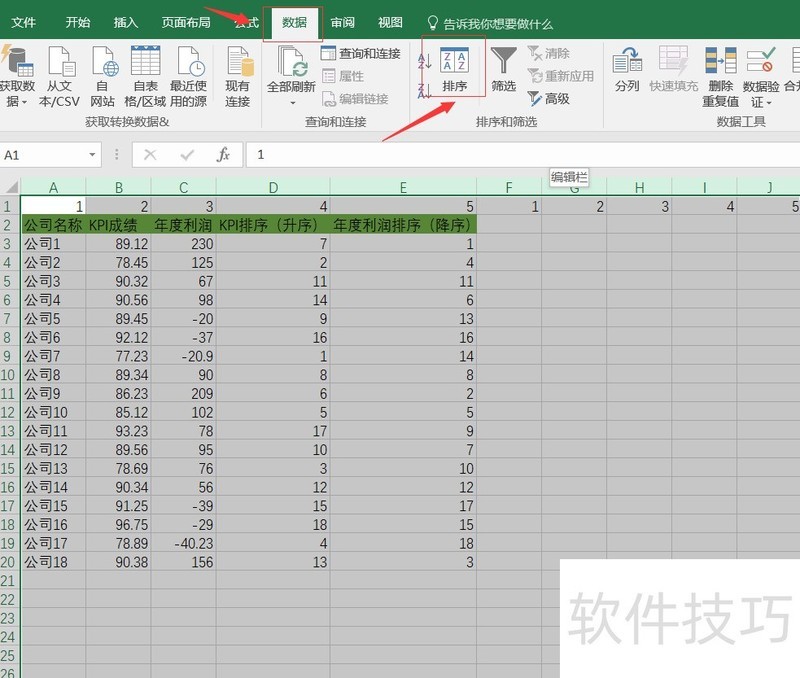
Task: Click the fx insert function icon
Action: tap(223, 155)
